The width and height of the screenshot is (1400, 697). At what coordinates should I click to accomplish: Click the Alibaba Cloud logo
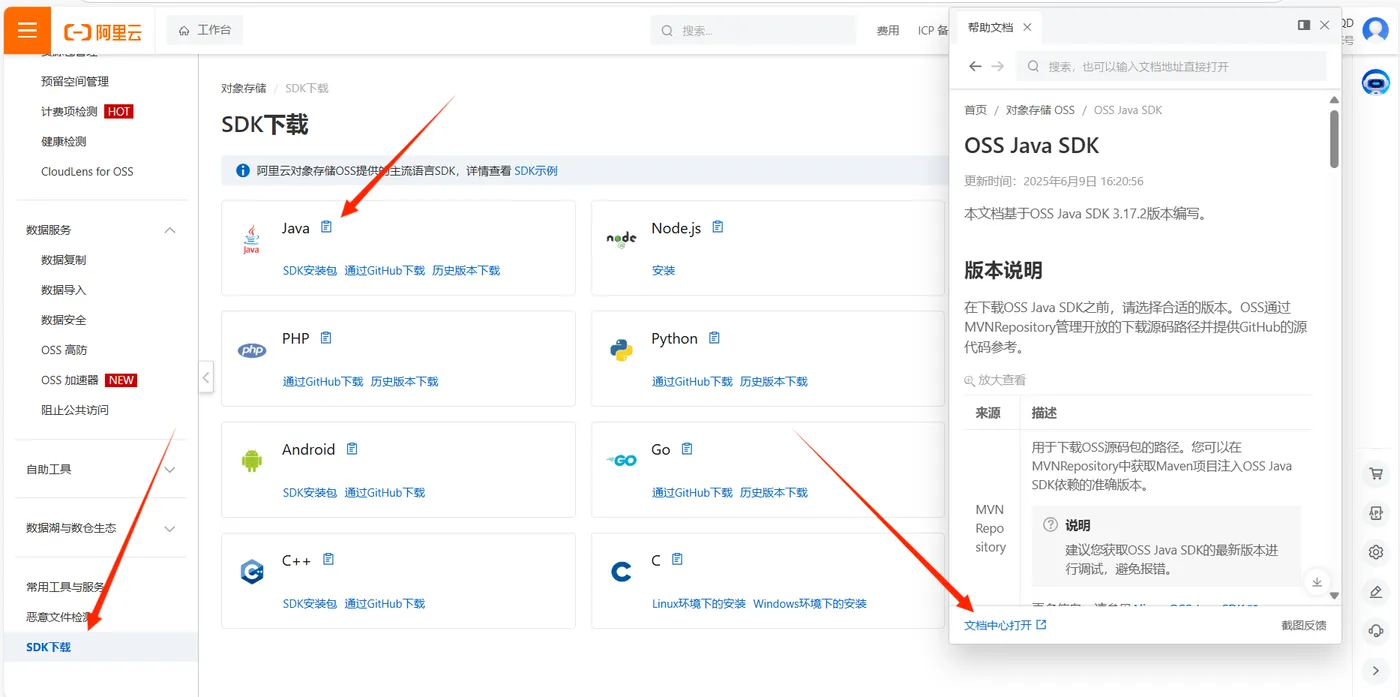tap(103, 32)
